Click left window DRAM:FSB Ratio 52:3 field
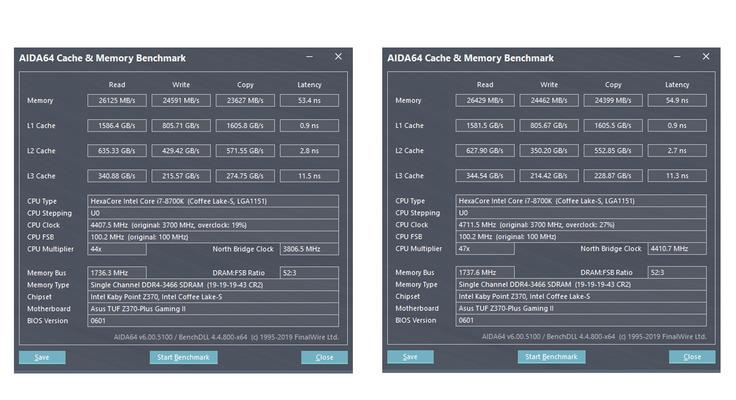 tap(309, 273)
